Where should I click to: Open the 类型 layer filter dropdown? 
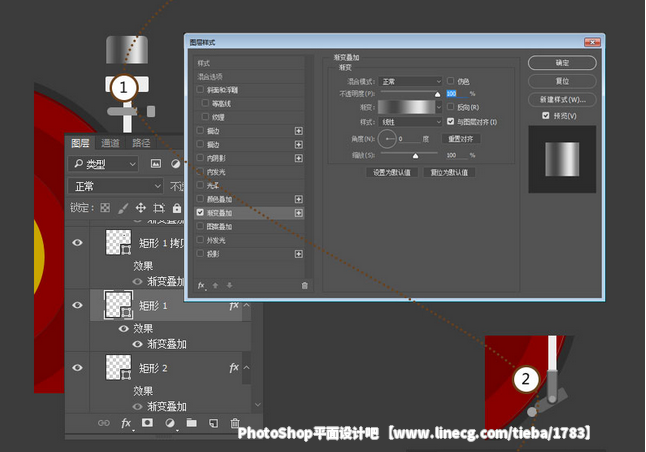(103, 164)
